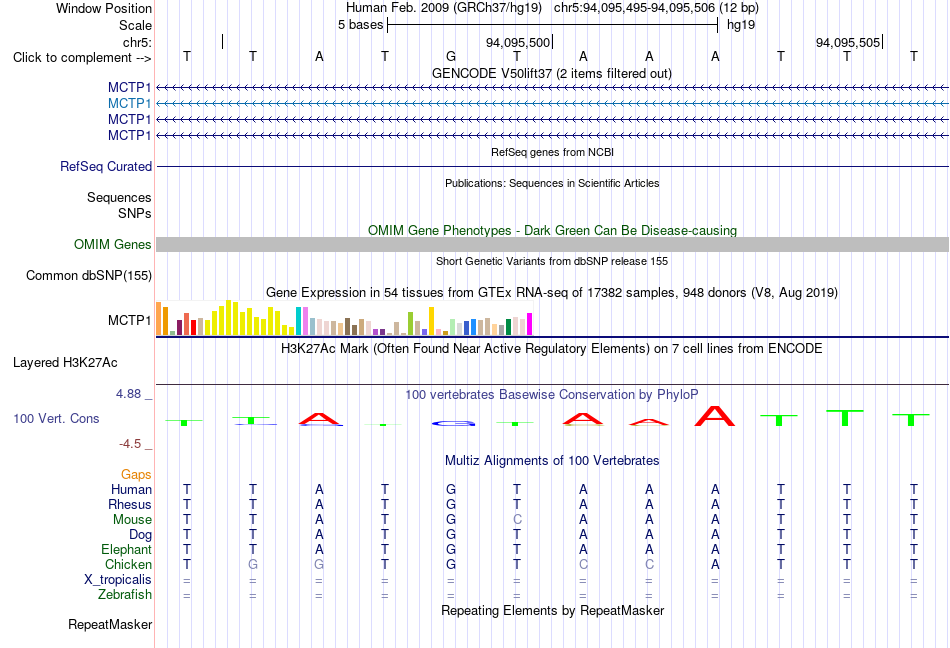
Task: Click the chr5:94,095,495-94,095,506 (12 bp) position text
Action: [x=656, y=8]
